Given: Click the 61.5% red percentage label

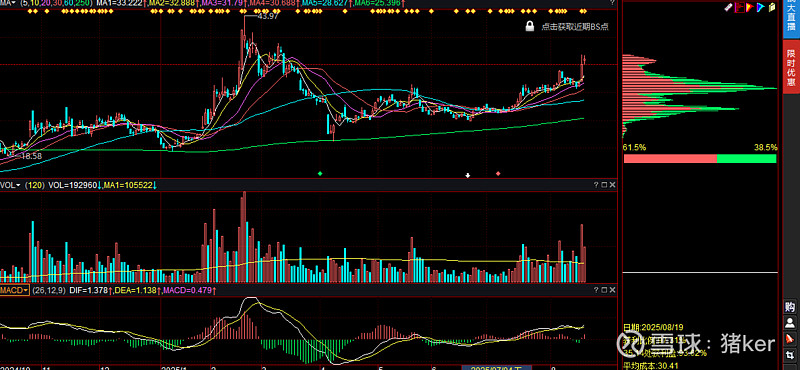Looking at the screenshot, I should (x=635, y=147).
